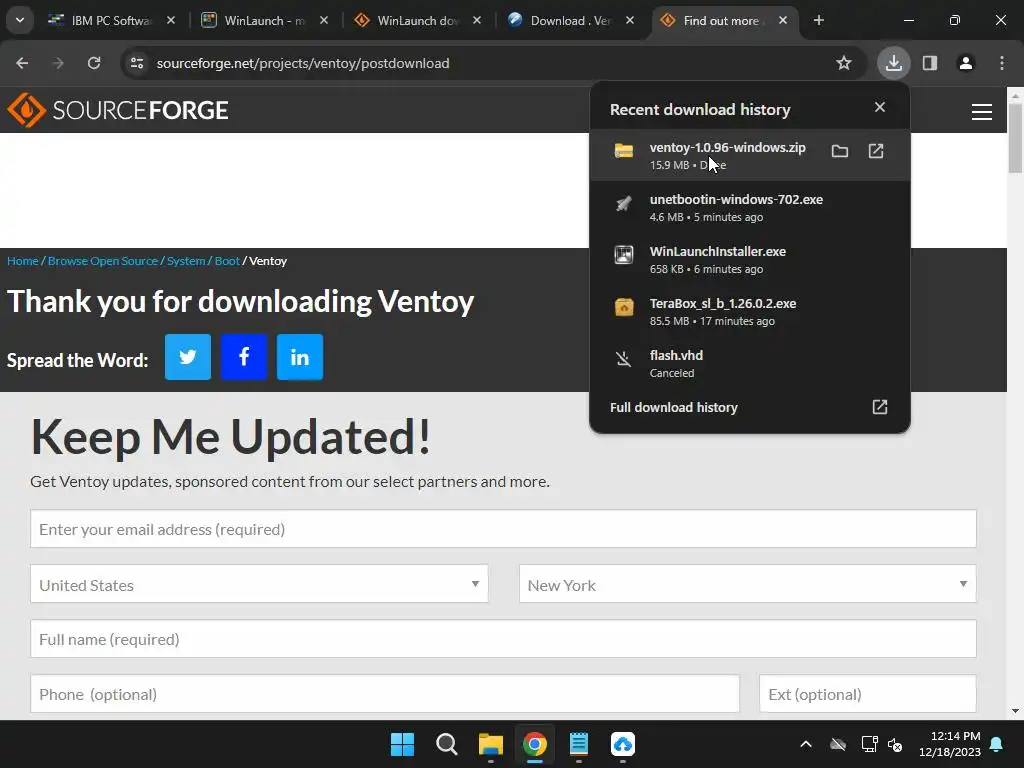This screenshot has width=1024, height=768.
Task: Open the Full download history link
Action: click(x=749, y=408)
